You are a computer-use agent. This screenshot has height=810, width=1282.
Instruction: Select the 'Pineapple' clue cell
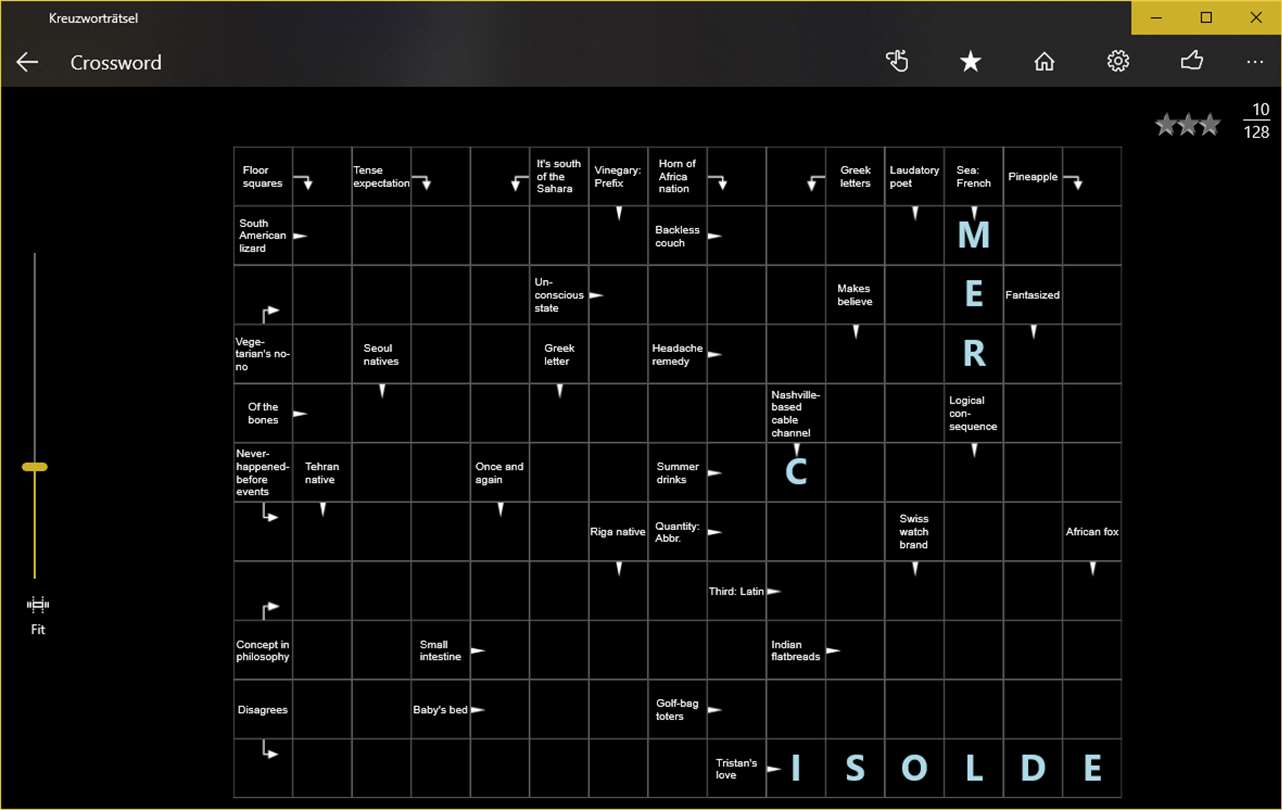tap(1033, 177)
